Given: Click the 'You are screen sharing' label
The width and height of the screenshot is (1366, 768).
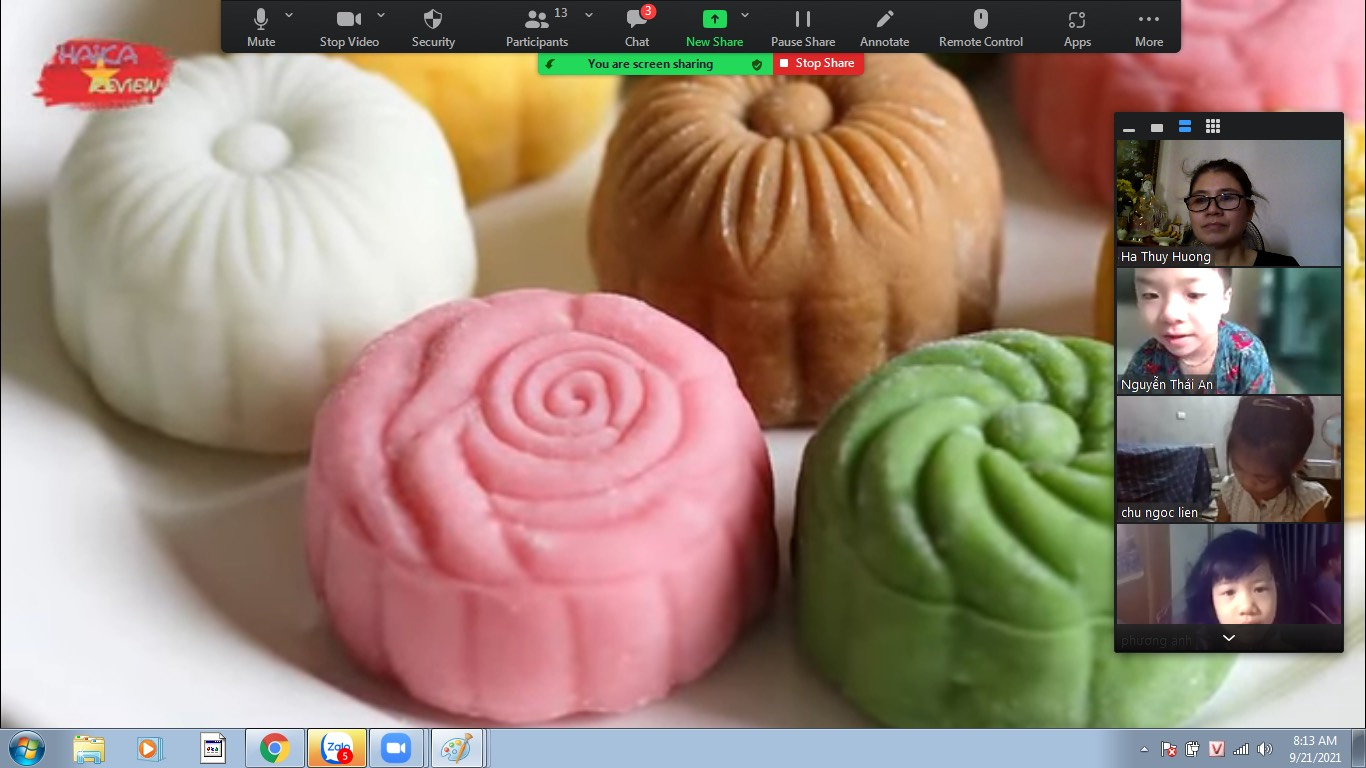Looking at the screenshot, I should tap(650, 64).
